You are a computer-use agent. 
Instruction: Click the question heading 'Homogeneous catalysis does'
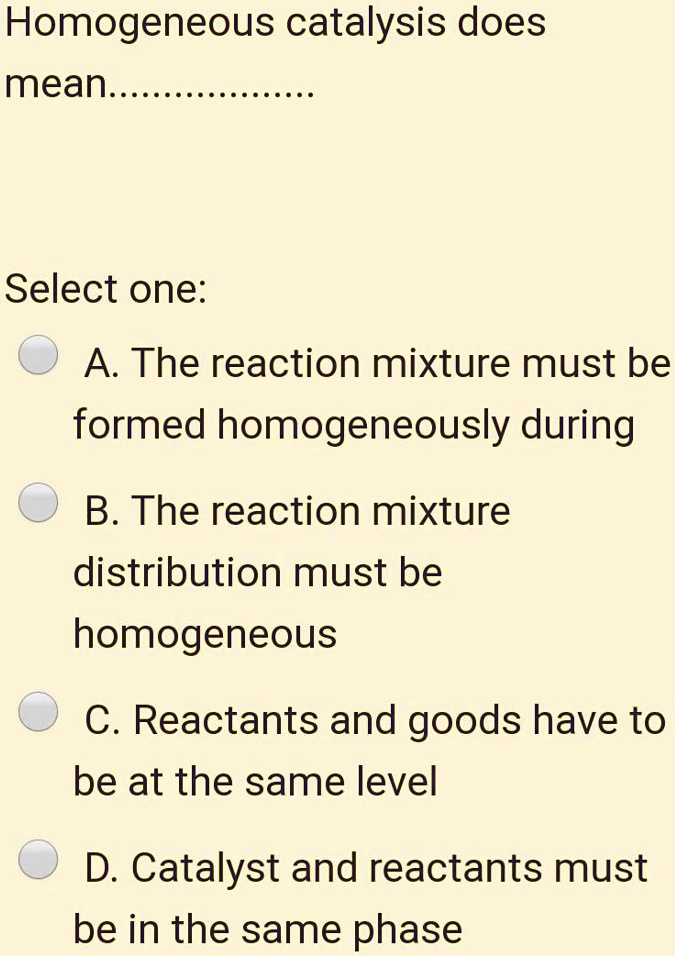(x=276, y=23)
